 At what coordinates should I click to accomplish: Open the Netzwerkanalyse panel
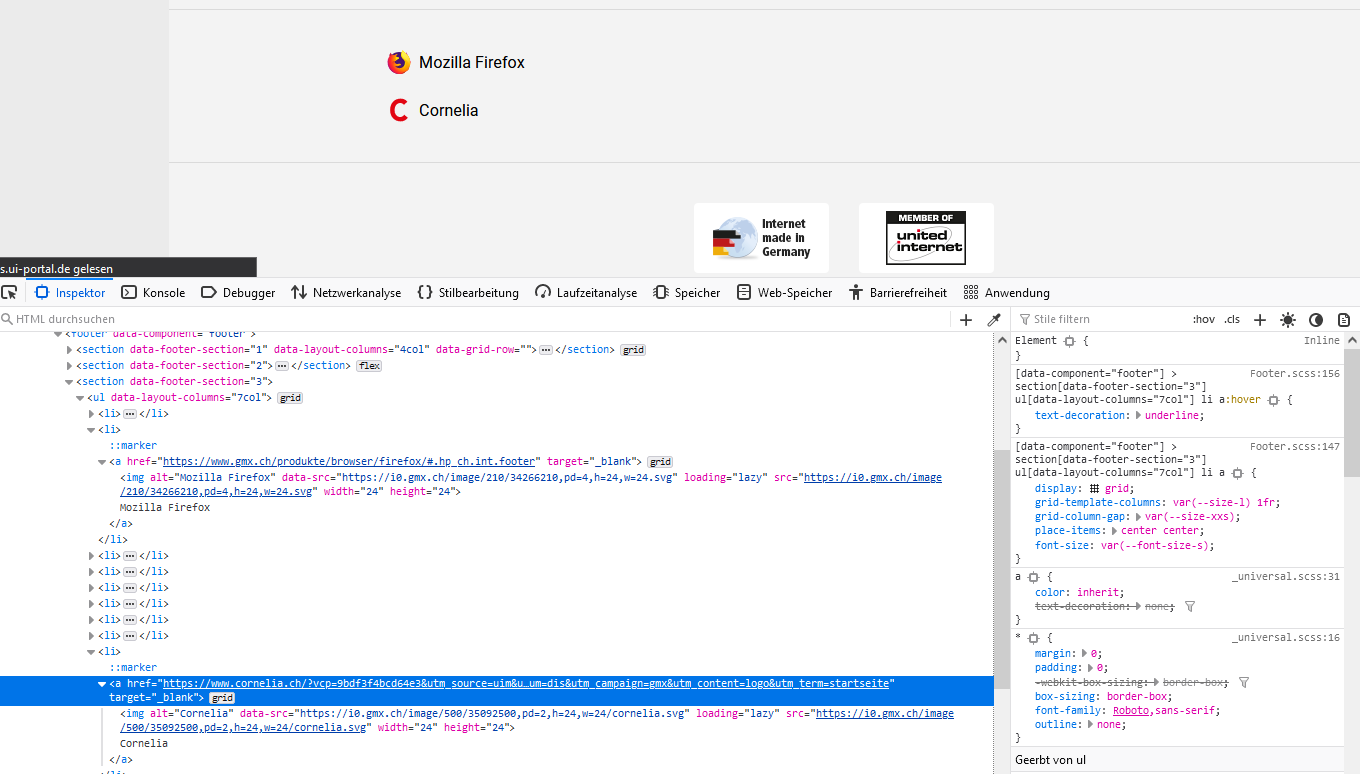pos(346,292)
